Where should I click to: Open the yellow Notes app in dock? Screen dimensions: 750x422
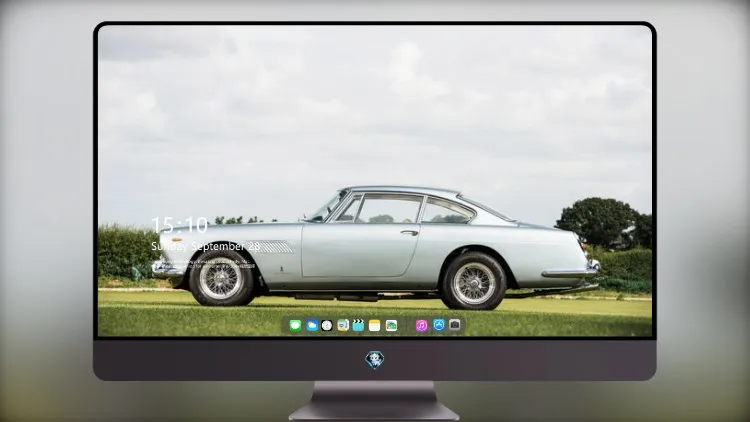(x=375, y=326)
